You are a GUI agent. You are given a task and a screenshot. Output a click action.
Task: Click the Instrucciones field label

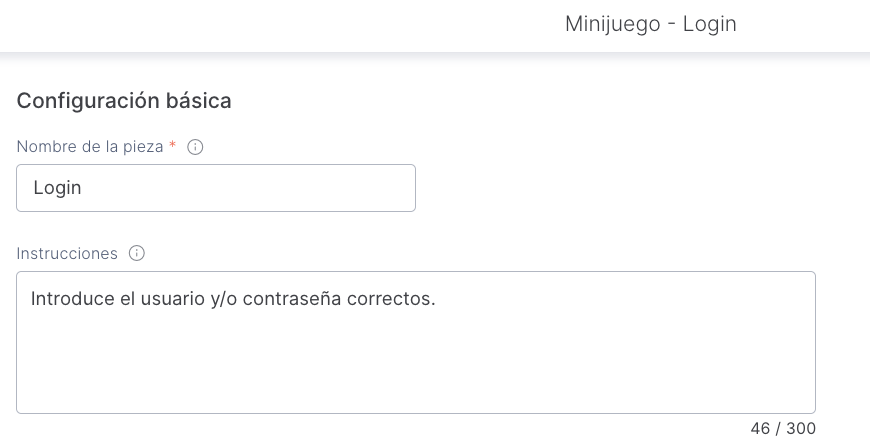(x=67, y=254)
